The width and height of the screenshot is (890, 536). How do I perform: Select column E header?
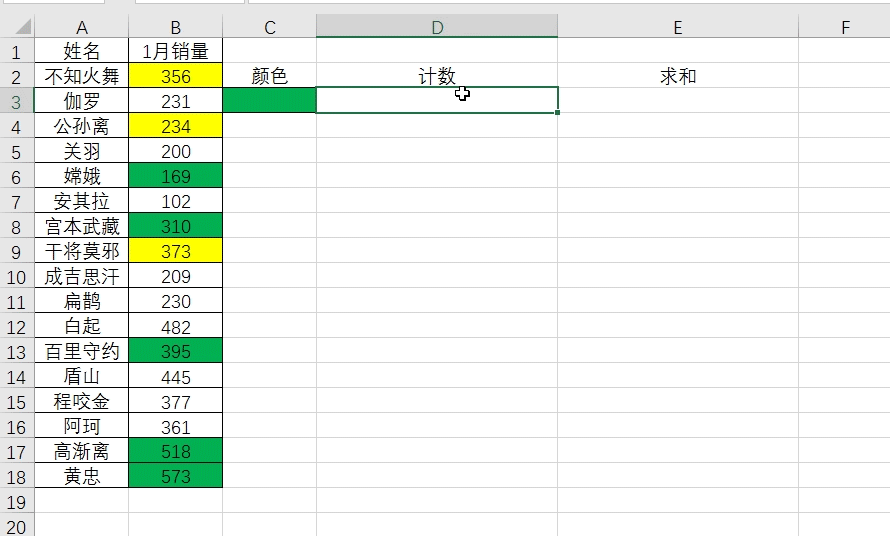pyautogui.click(x=677, y=27)
